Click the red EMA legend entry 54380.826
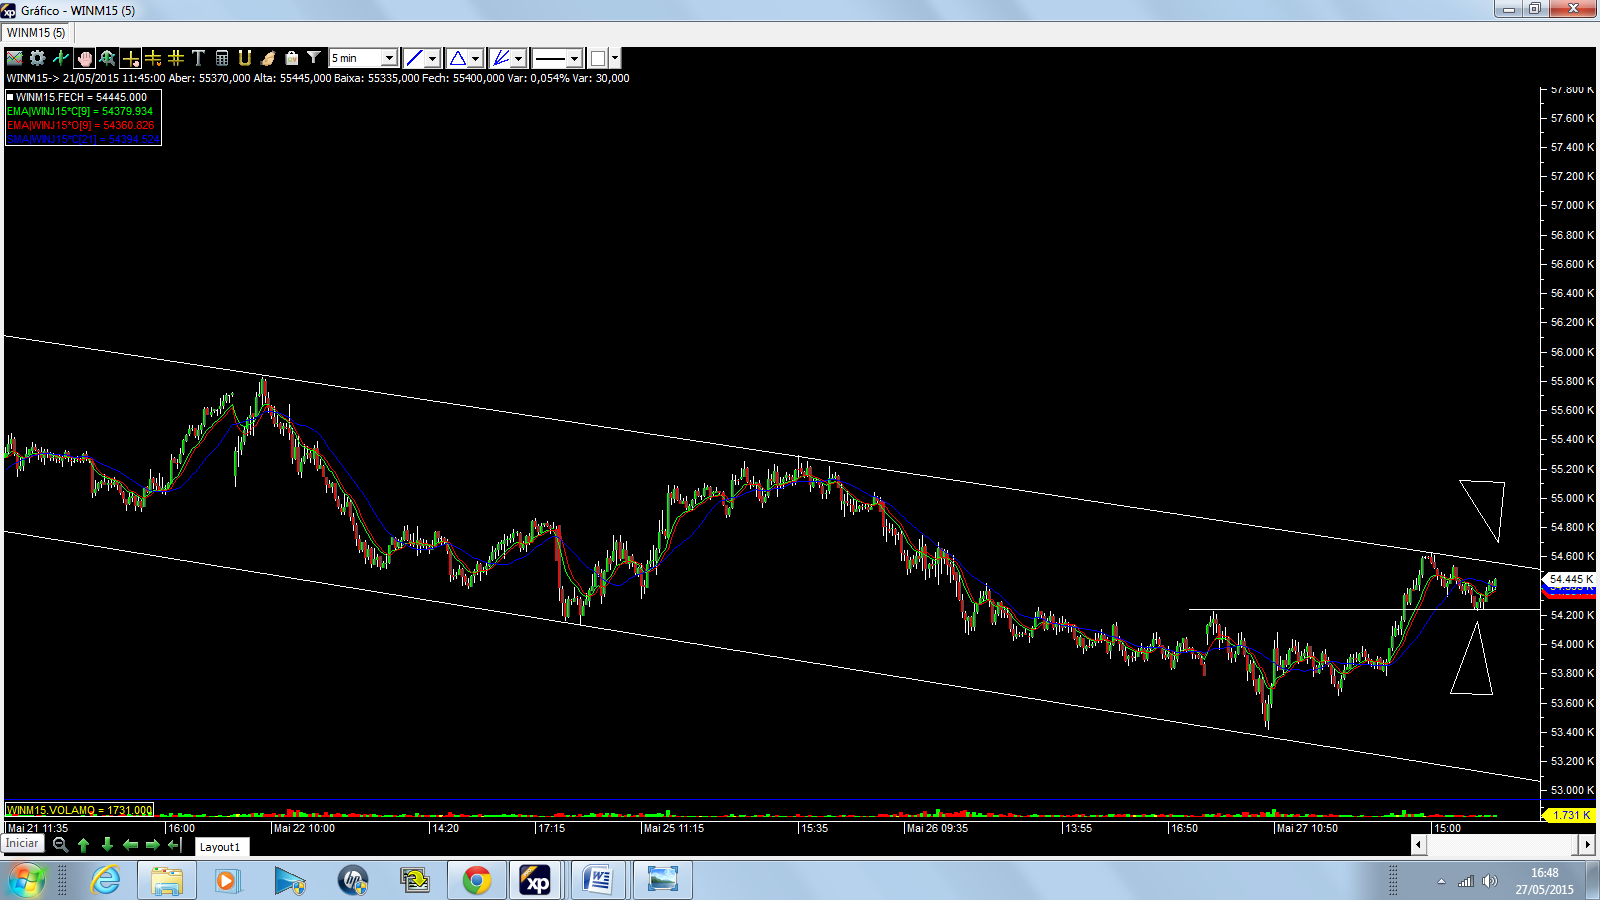 coord(80,125)
